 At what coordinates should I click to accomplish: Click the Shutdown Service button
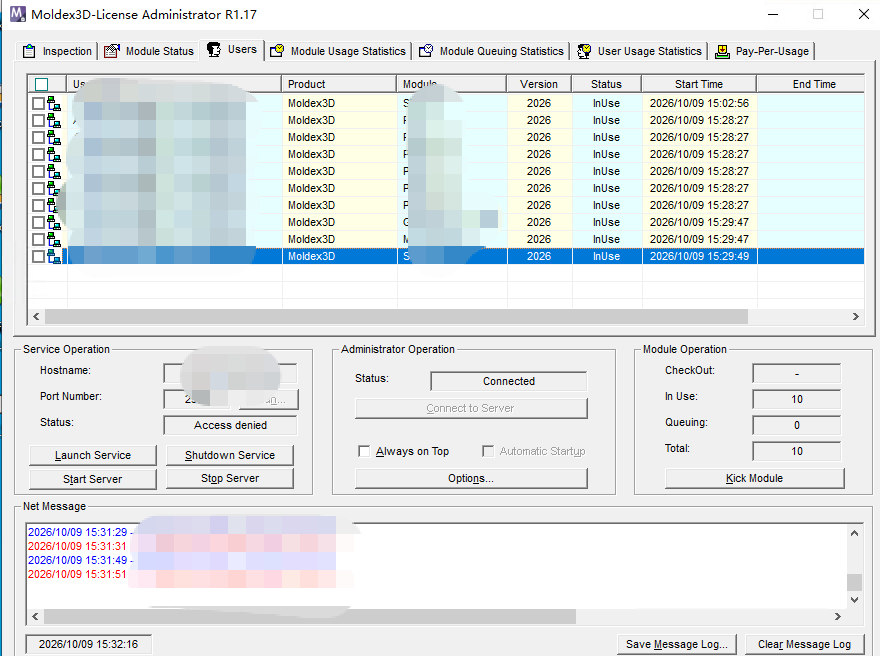click(x=230, y=455)
